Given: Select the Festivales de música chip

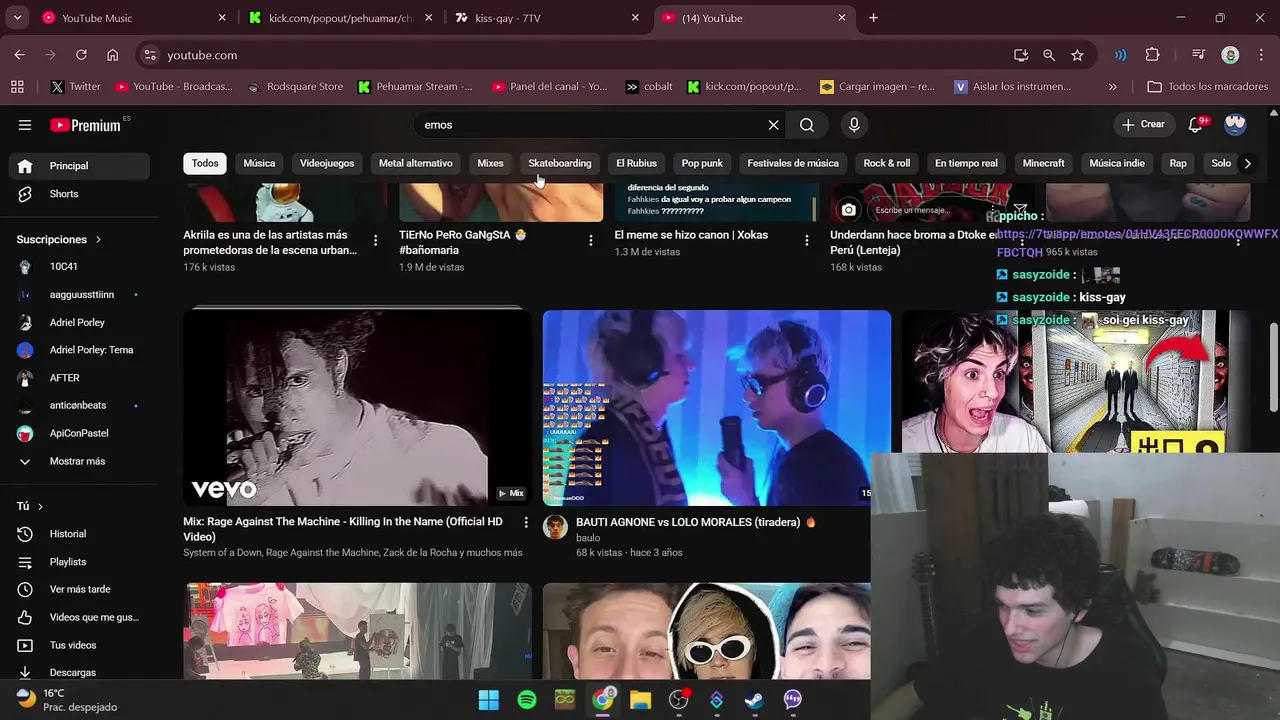Looking at the screenshot, I should 793,163.
